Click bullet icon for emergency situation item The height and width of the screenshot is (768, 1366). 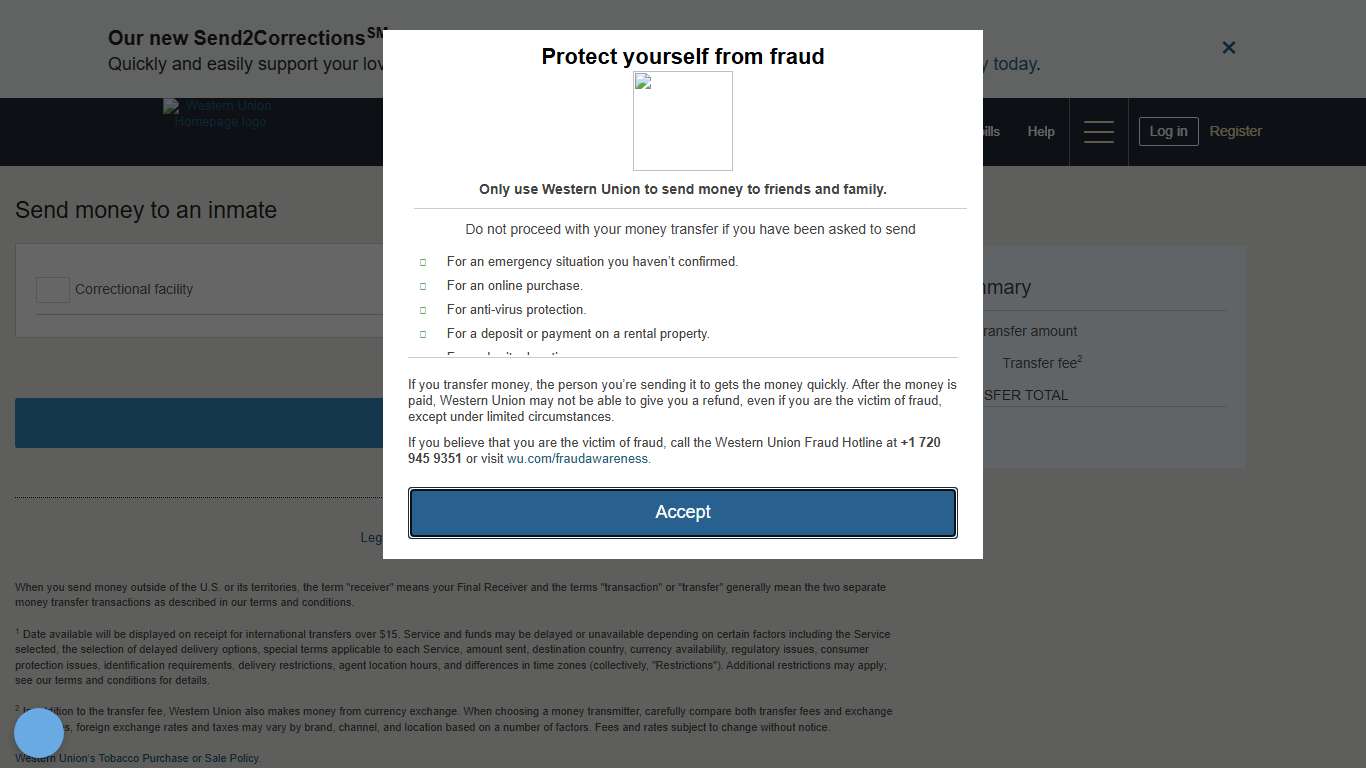[423, 262]
